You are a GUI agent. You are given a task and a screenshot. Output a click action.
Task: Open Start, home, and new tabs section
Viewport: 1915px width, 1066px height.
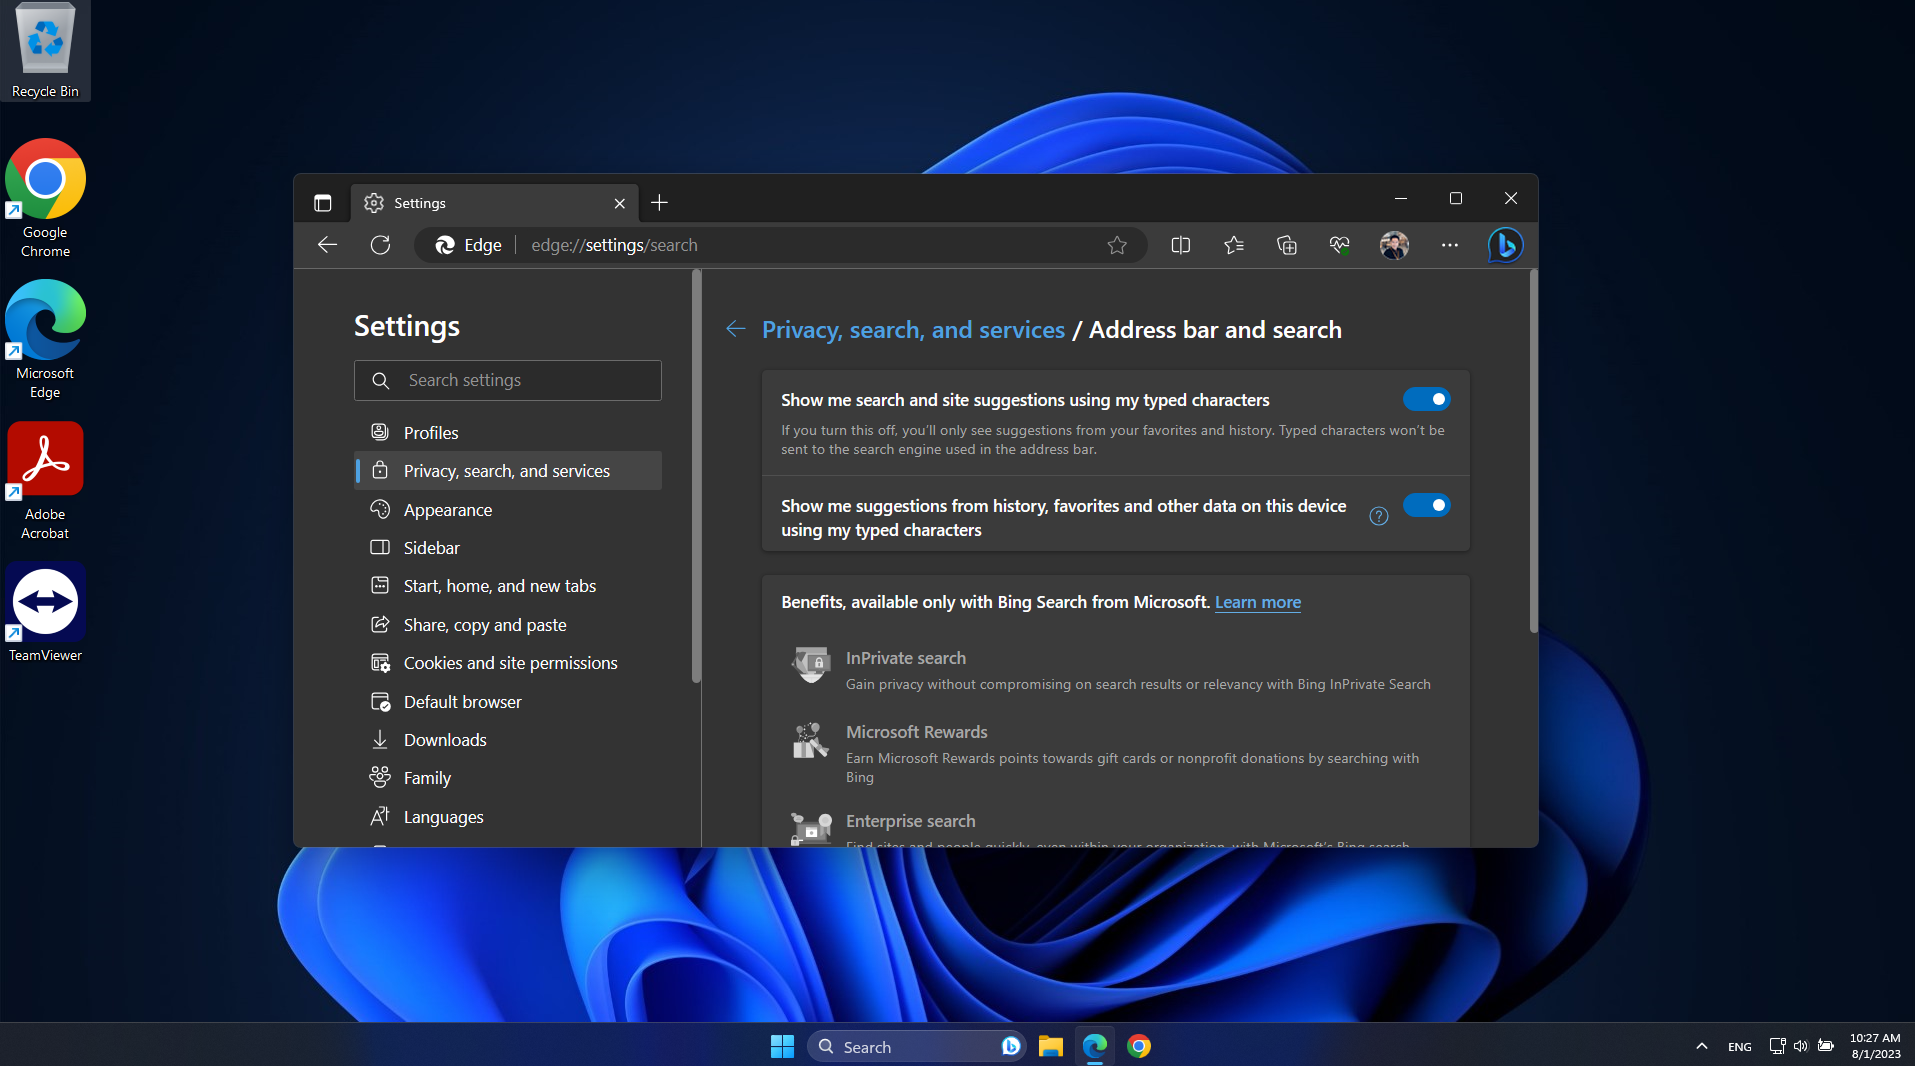[508, 586]
